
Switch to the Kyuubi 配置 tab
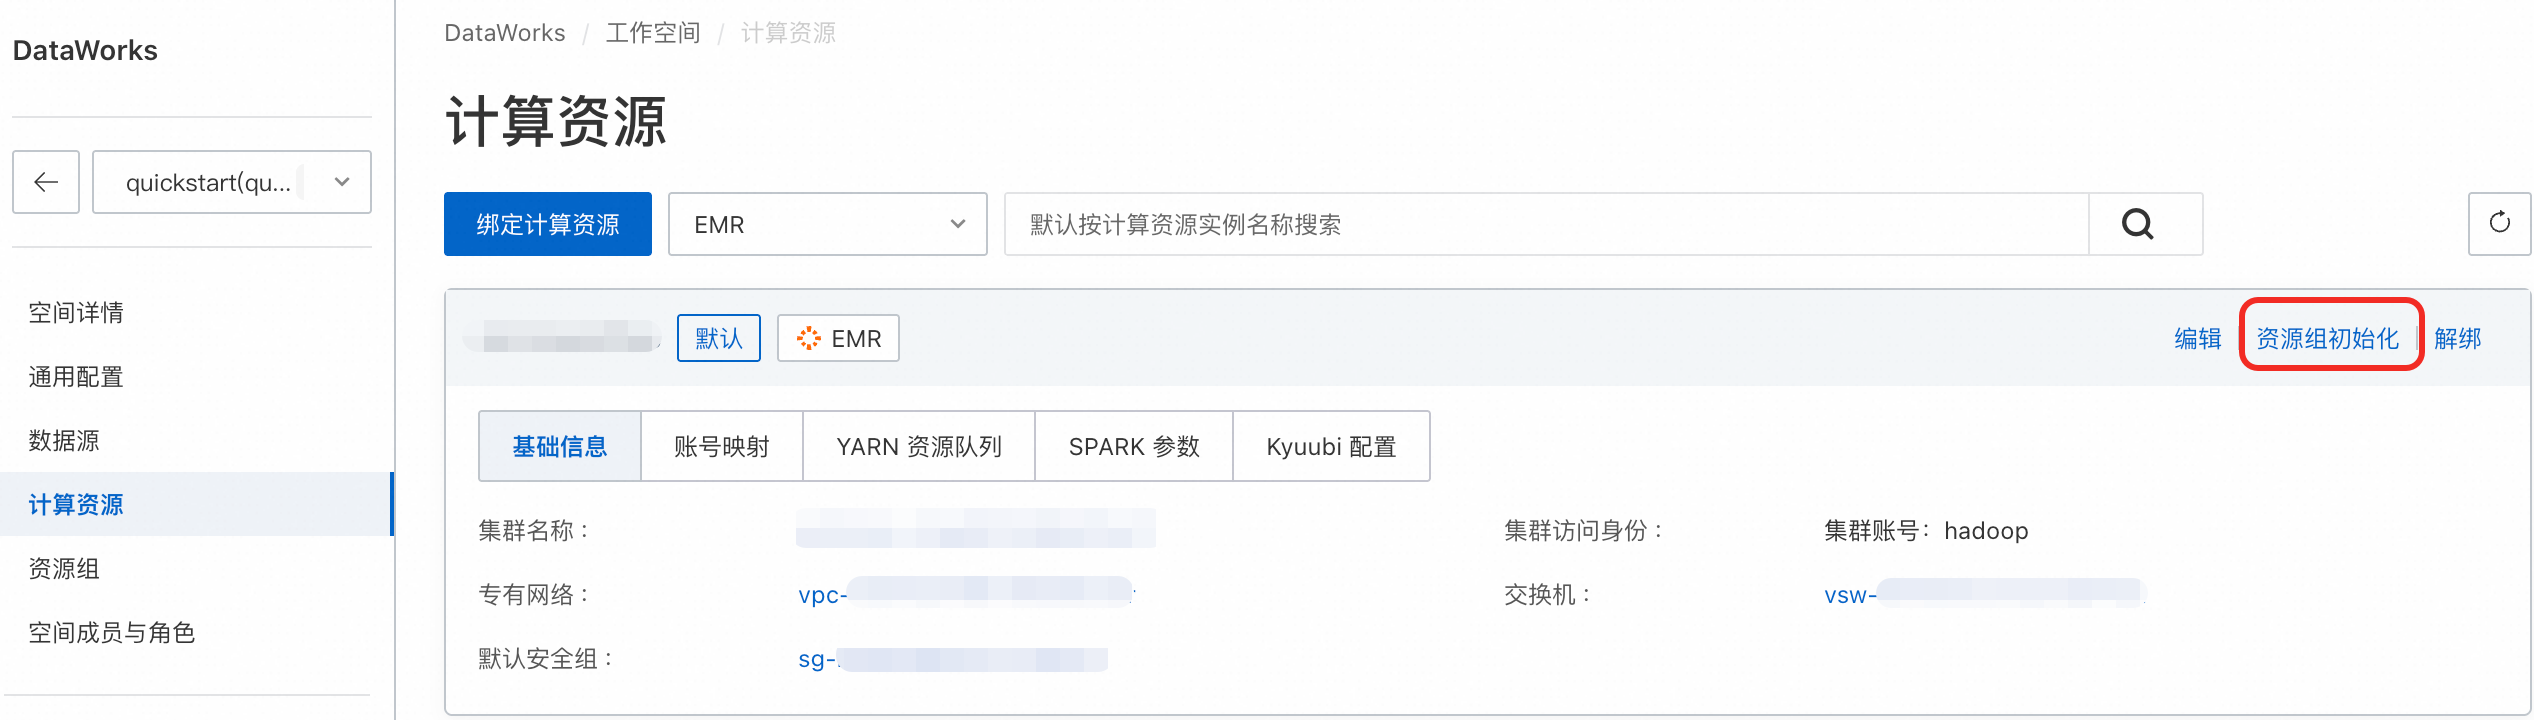1330,446
